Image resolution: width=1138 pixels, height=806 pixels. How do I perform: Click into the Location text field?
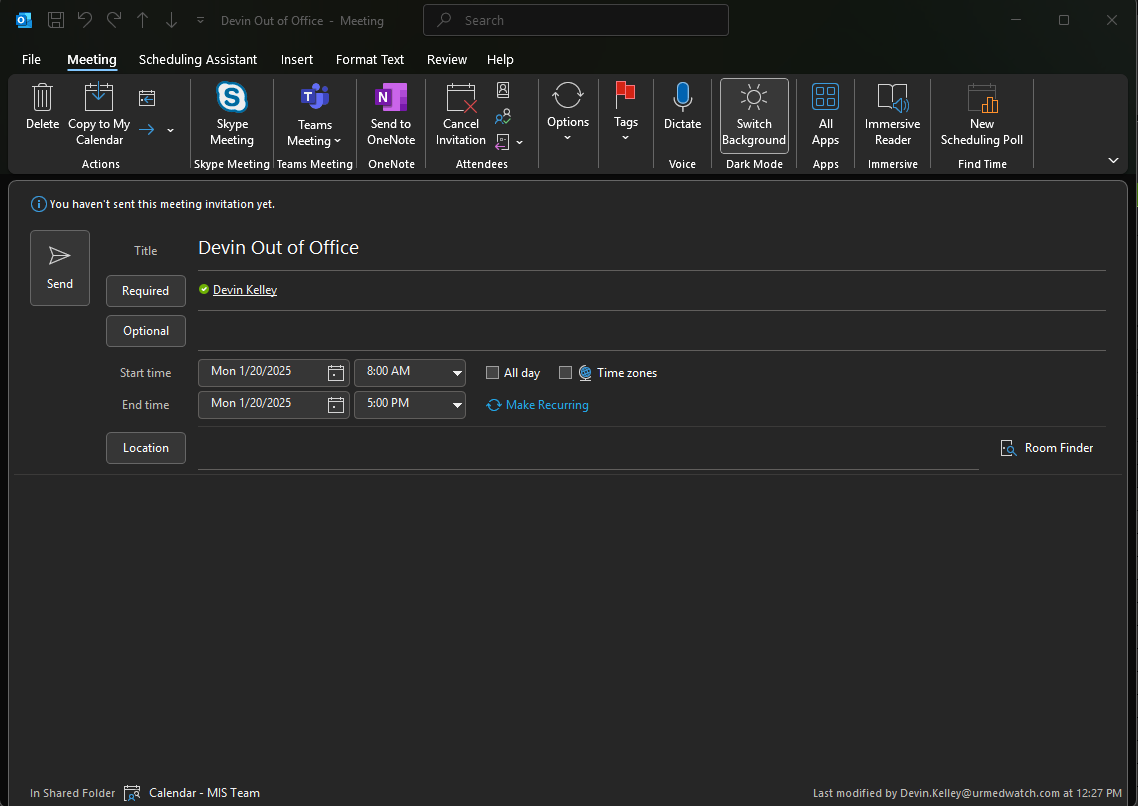(588, 449)
